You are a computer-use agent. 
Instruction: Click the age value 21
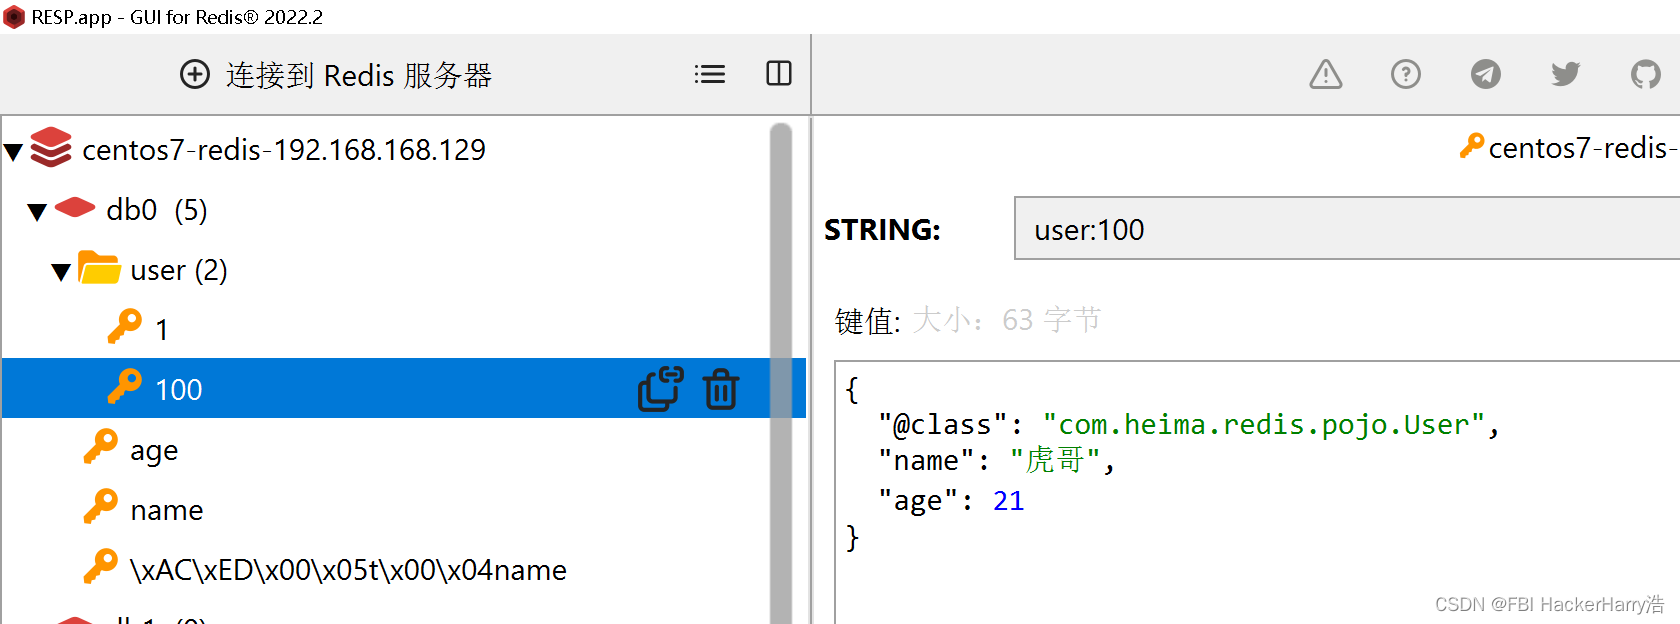pos(1008,500)
